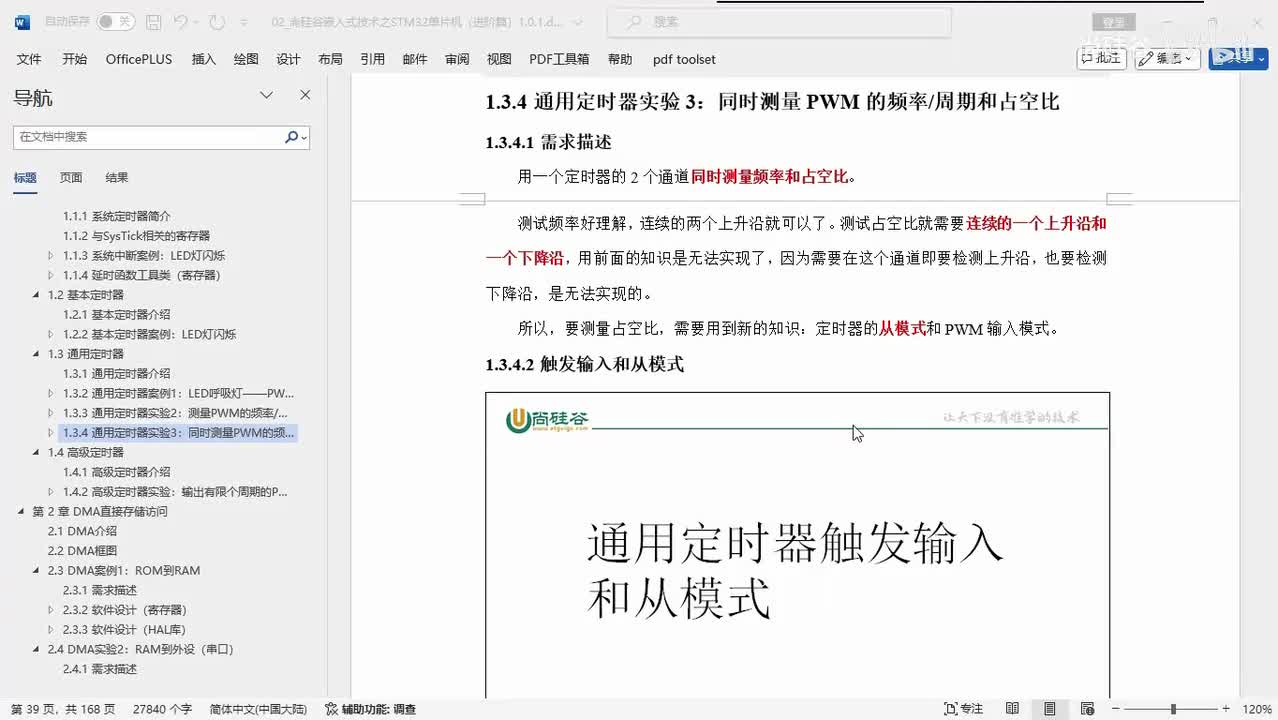The width and height of the screenshot is (1278, 720).
Task: Go to heading 1.2.1 基本定时器介绍
Action: click(x=117, y=314)
